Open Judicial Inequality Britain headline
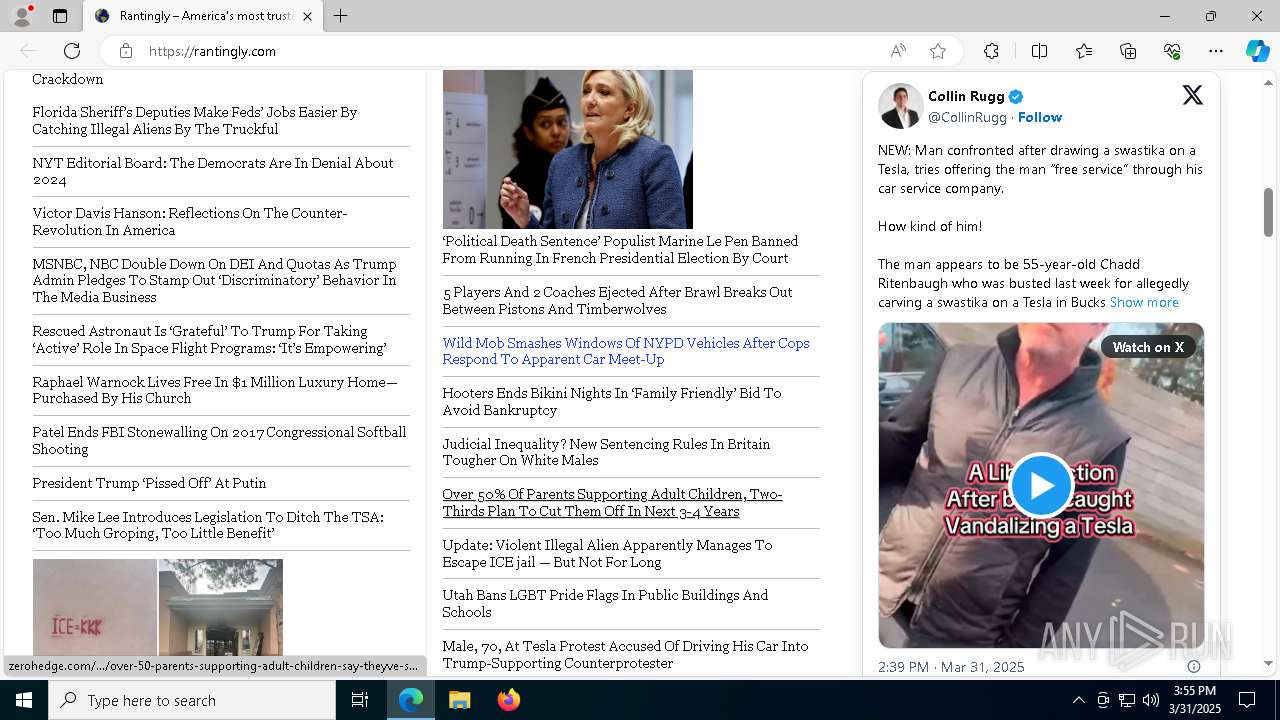The width and height of the screenshot is (1280, 720). click(606, 452)
